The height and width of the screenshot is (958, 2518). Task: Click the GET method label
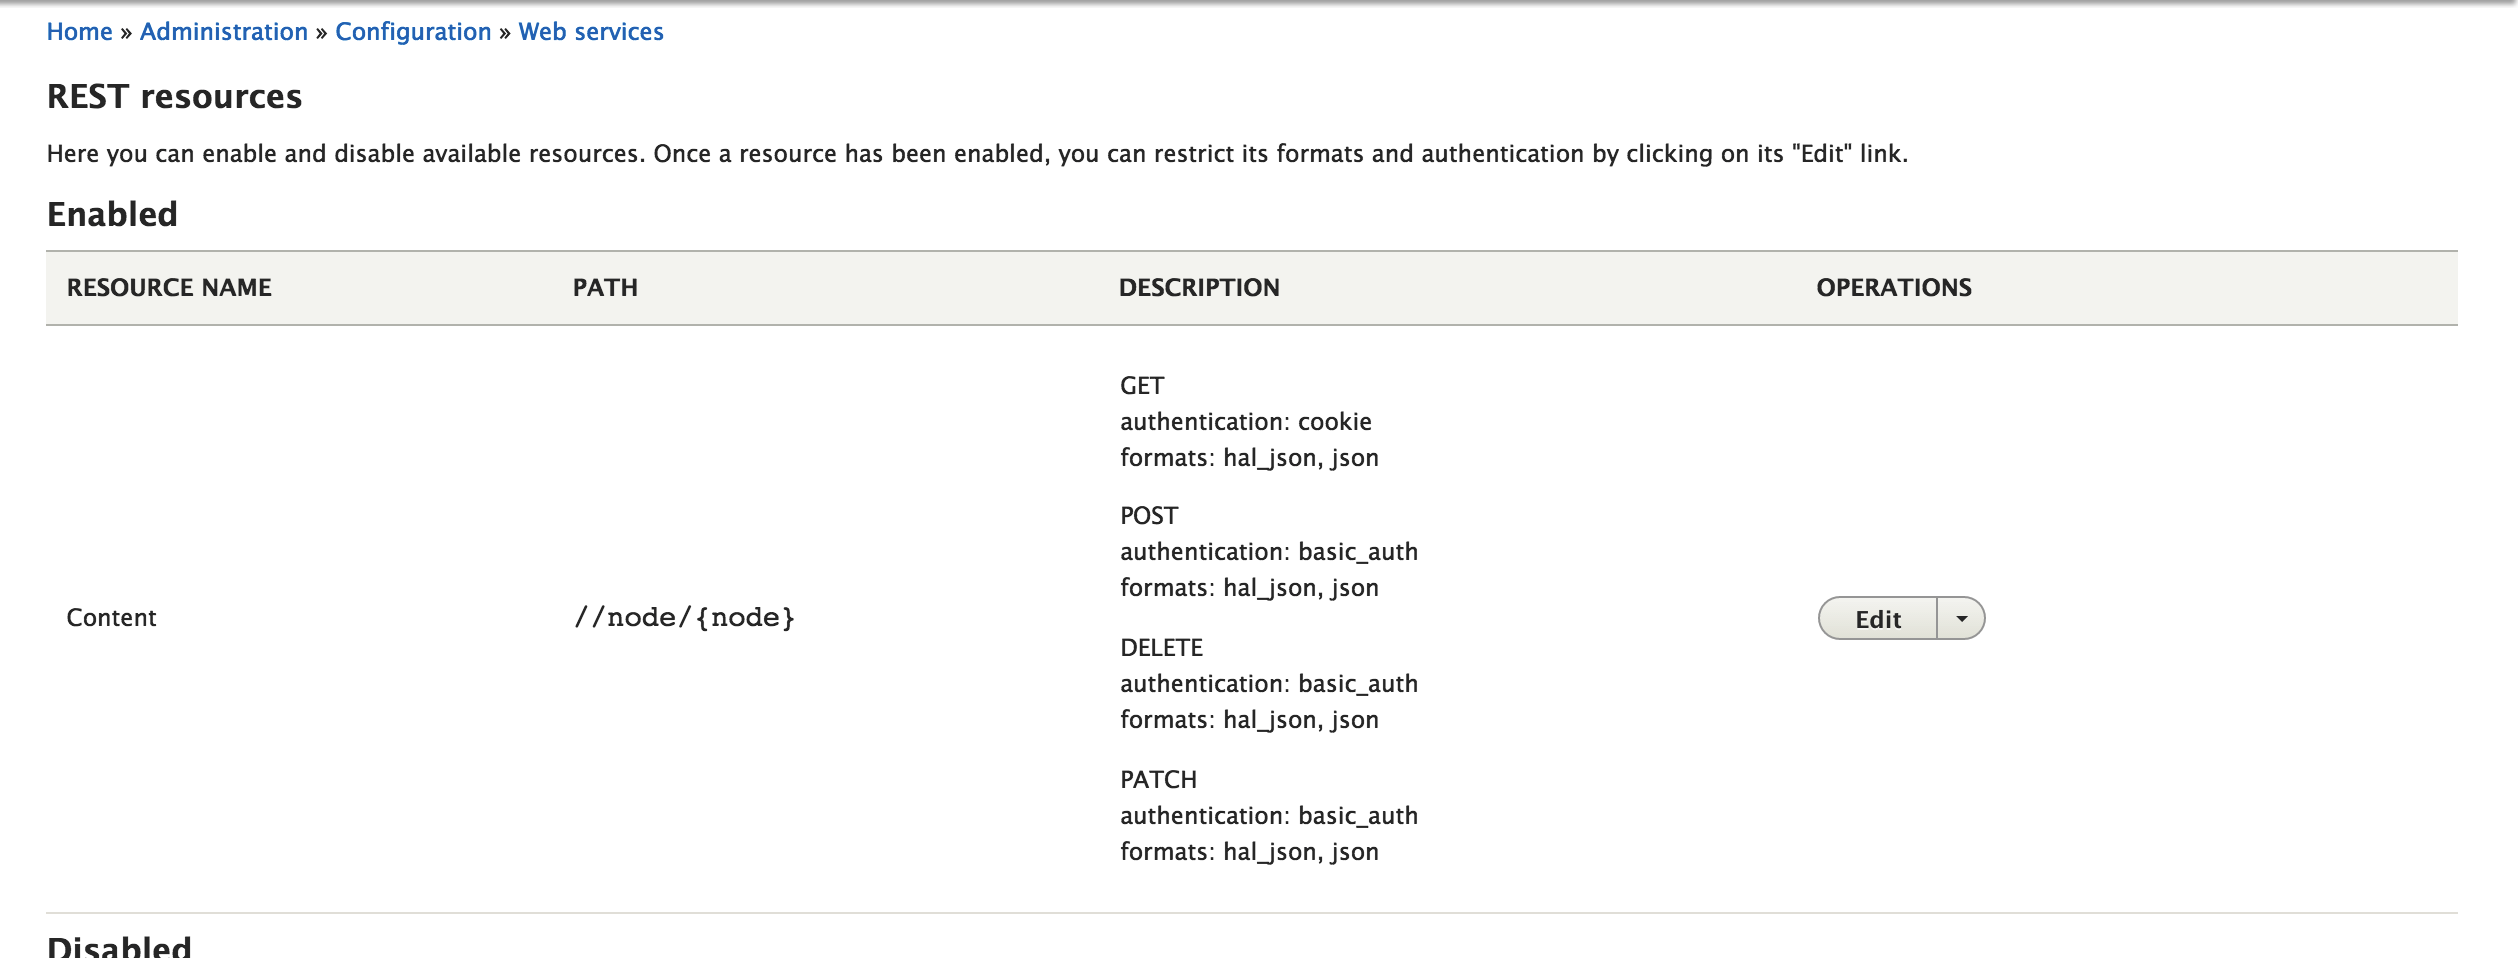click(x=1142, y=386)
